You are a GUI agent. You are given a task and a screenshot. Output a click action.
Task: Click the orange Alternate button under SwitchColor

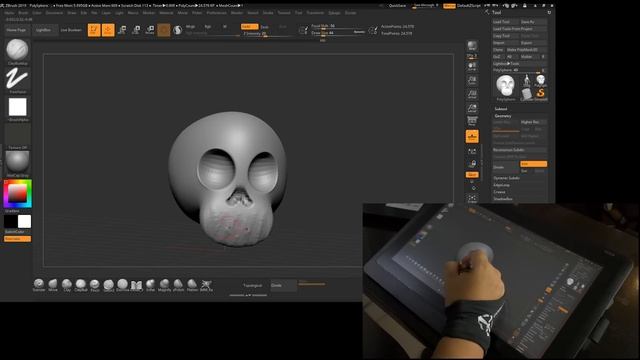(x=17, y=239)
